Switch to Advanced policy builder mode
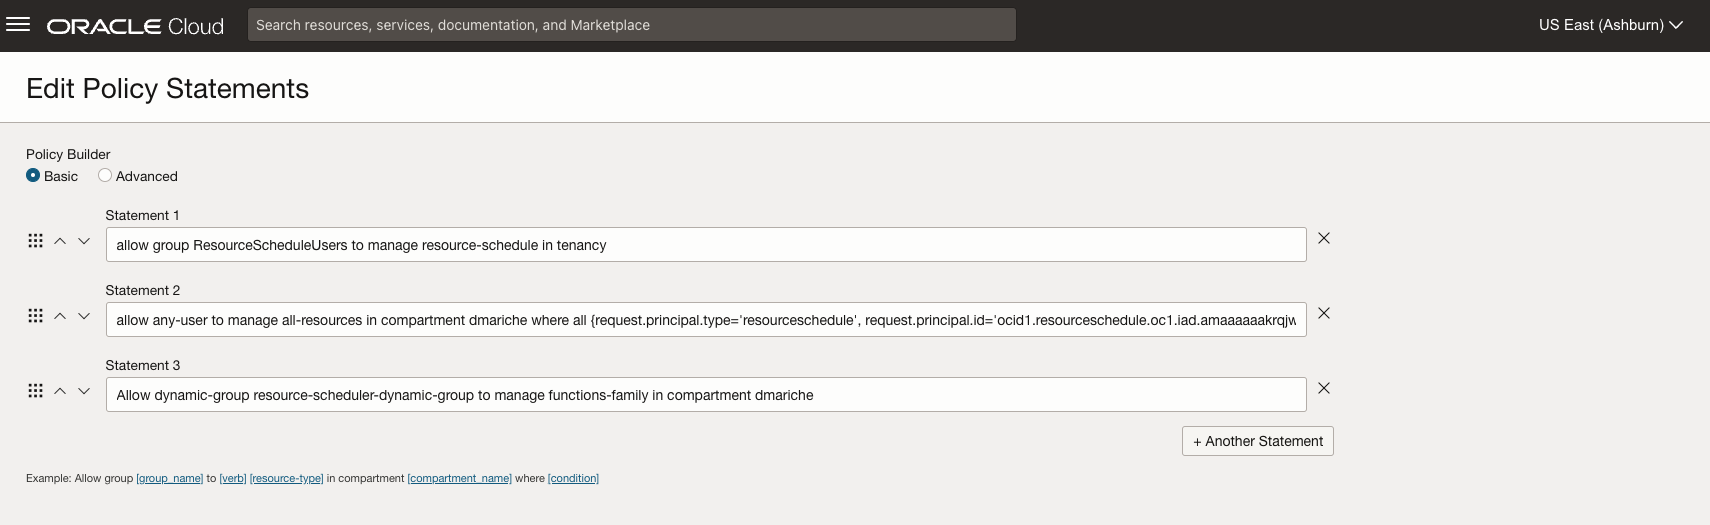Image resolution: width=1710 pixels, height=525 pixels. [x=105, y=176]
